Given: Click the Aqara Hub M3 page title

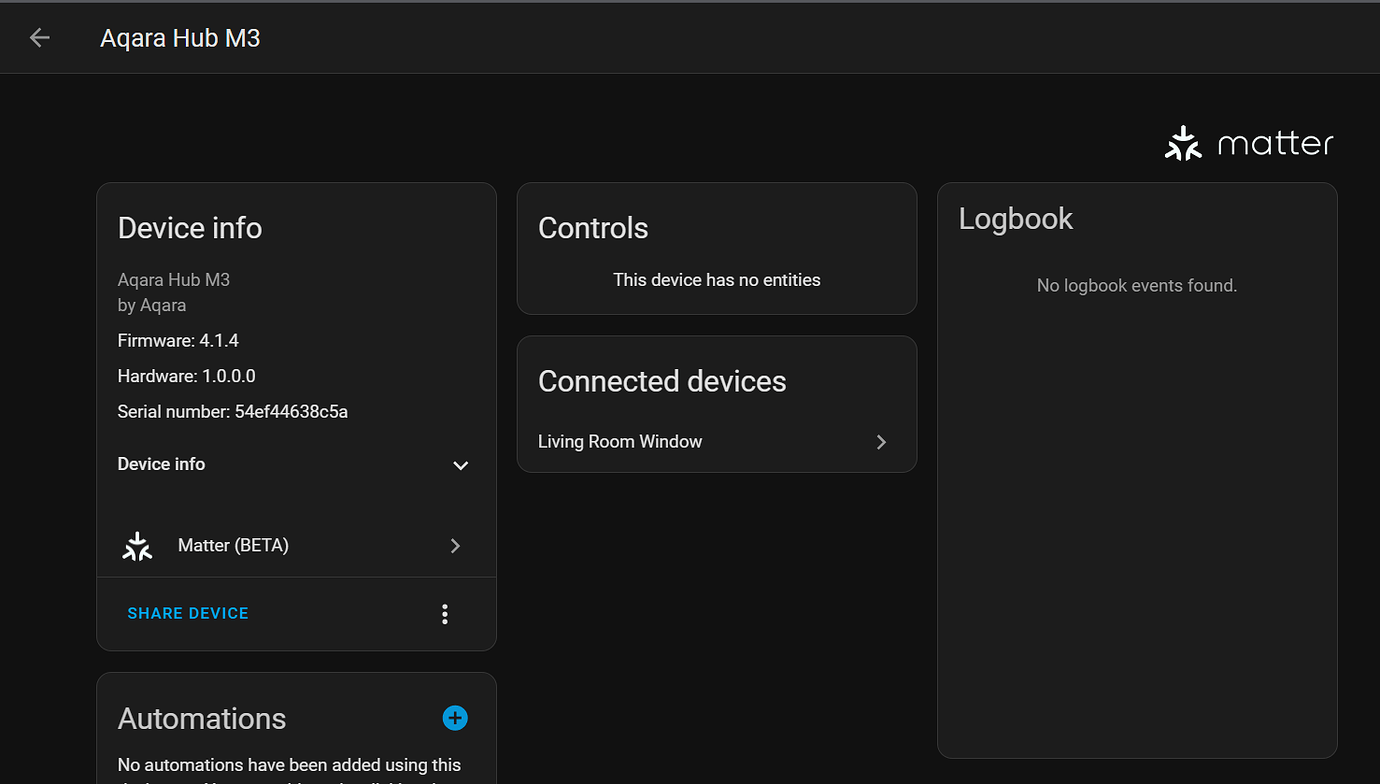Looking at the screenshot, I should coord(180,37).
